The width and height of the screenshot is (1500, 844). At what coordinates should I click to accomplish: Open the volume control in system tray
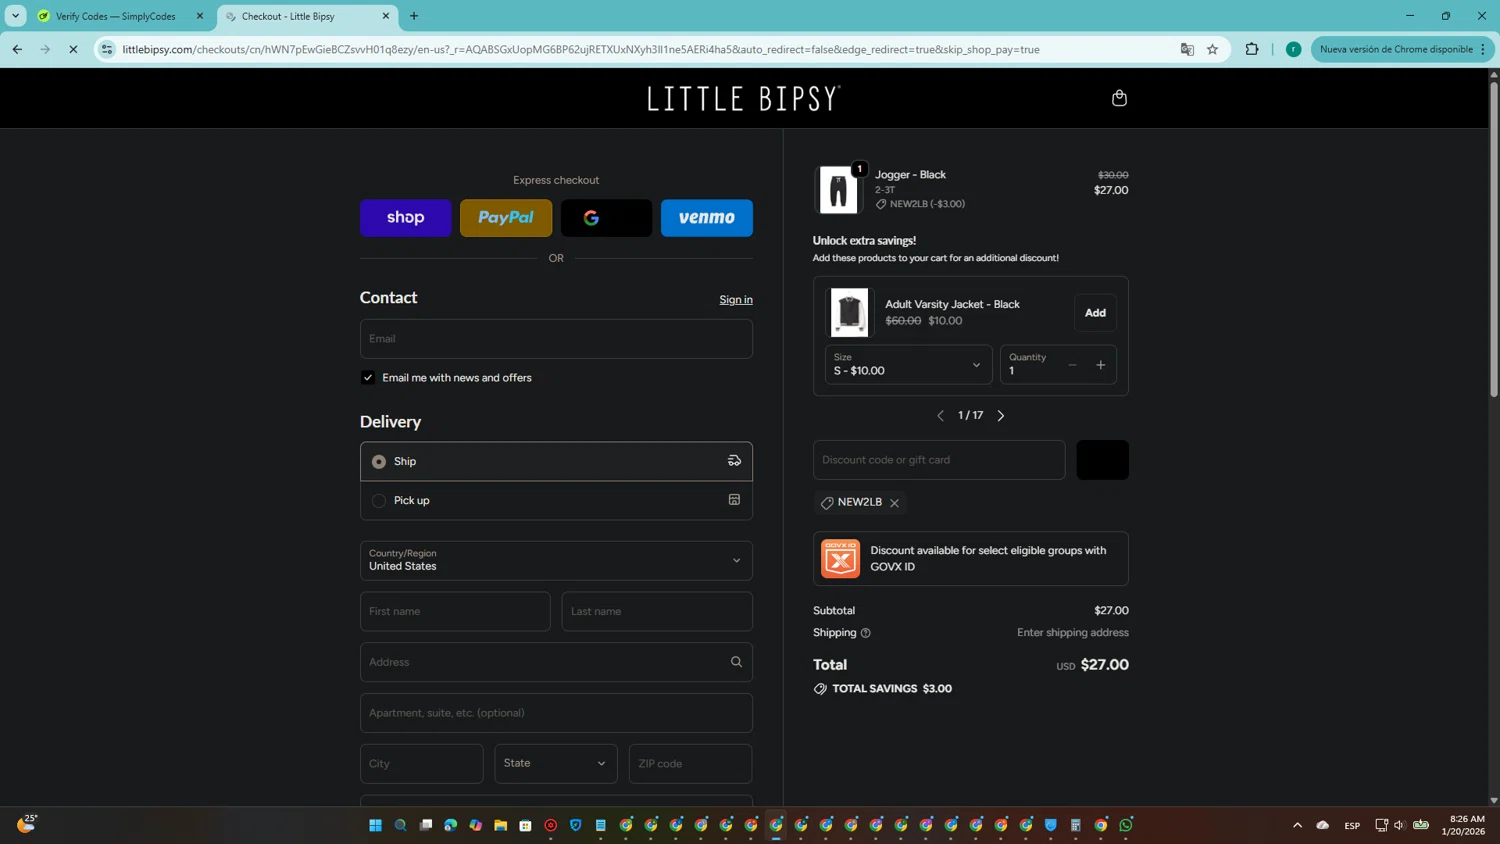coord(1399,825)
